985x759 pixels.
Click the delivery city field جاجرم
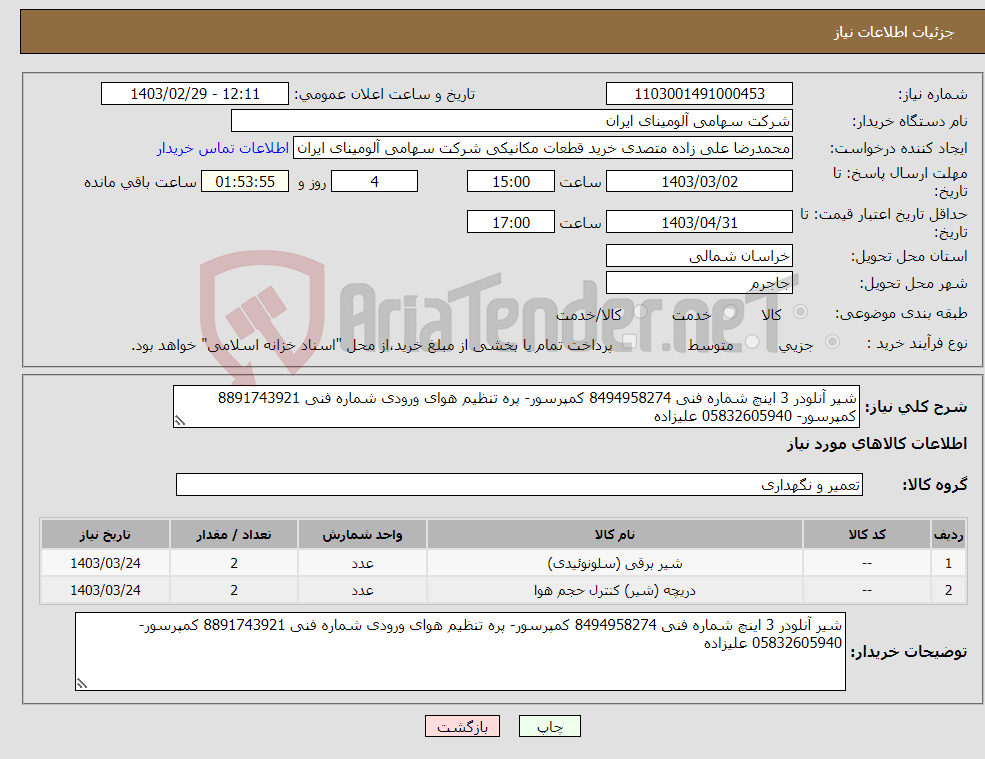coord(699,283)
